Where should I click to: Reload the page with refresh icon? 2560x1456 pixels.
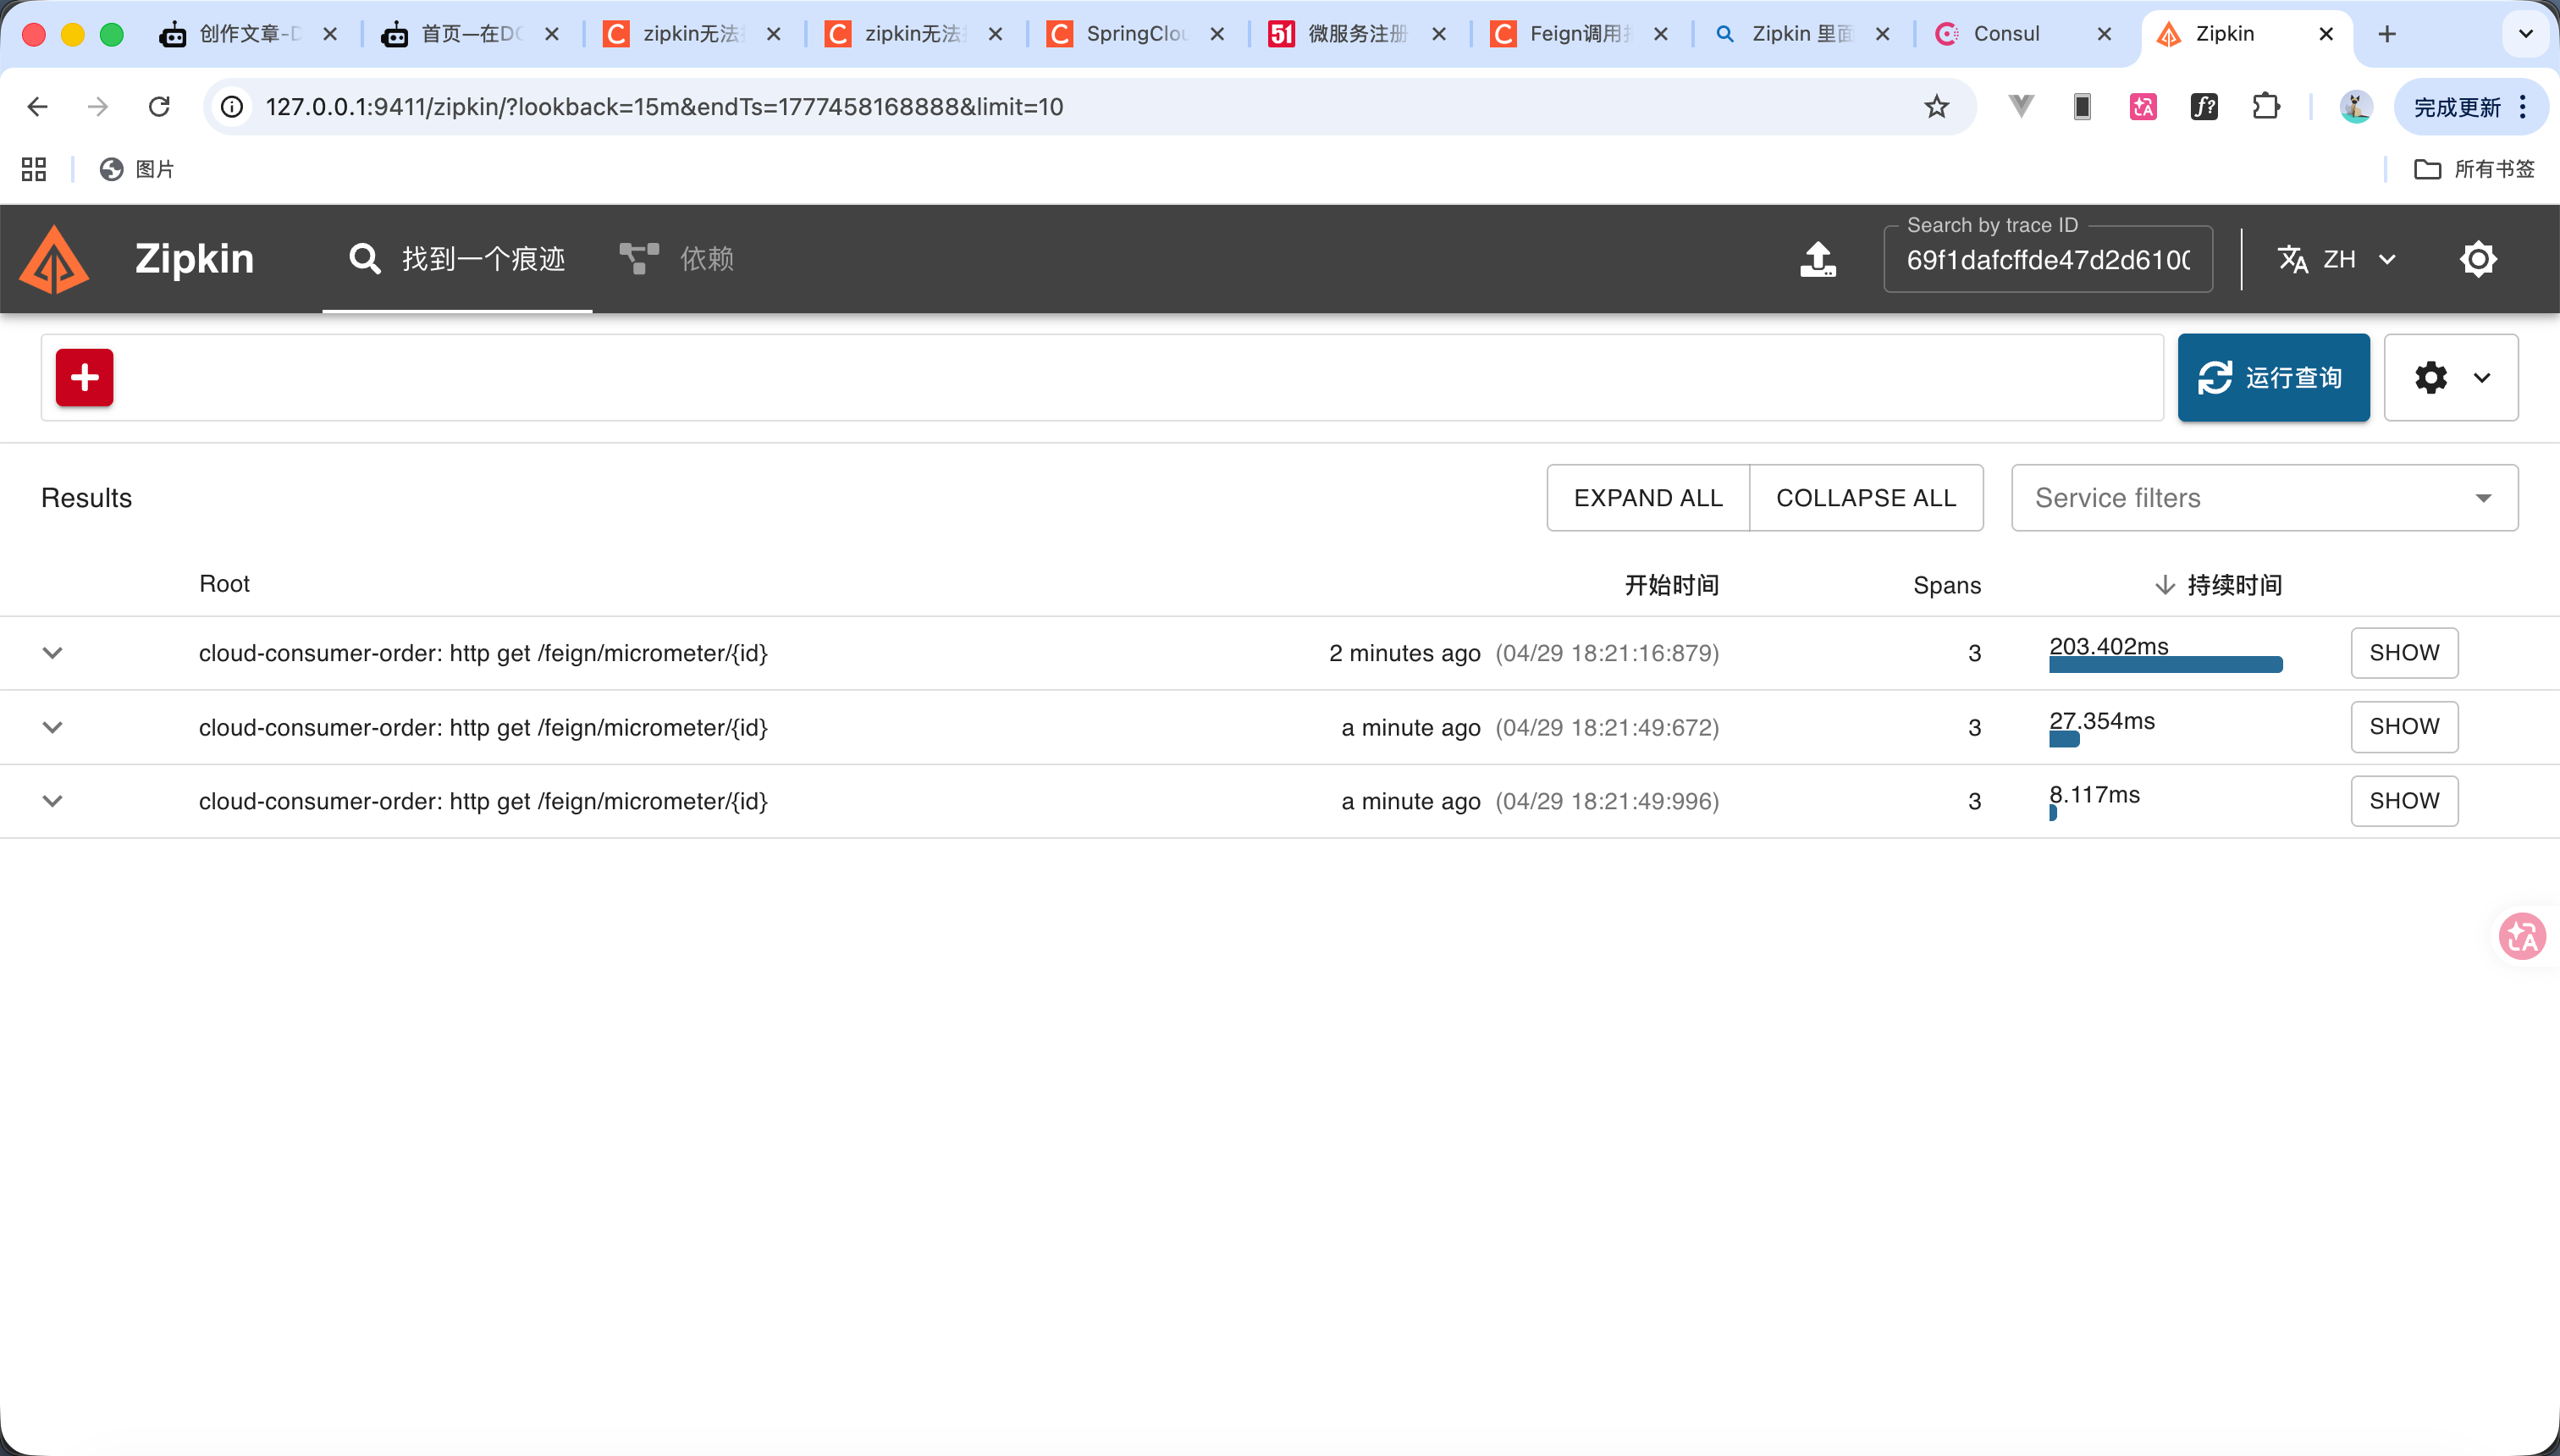[x=159, y=107]
